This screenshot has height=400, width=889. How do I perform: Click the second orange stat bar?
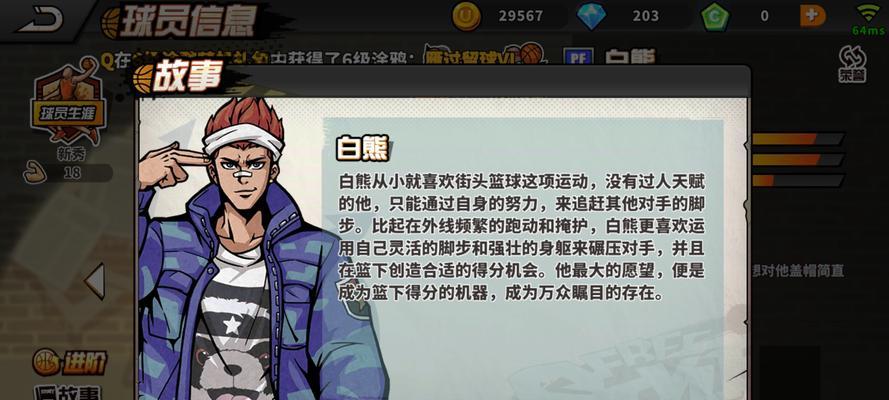click(x=797, y=160)
